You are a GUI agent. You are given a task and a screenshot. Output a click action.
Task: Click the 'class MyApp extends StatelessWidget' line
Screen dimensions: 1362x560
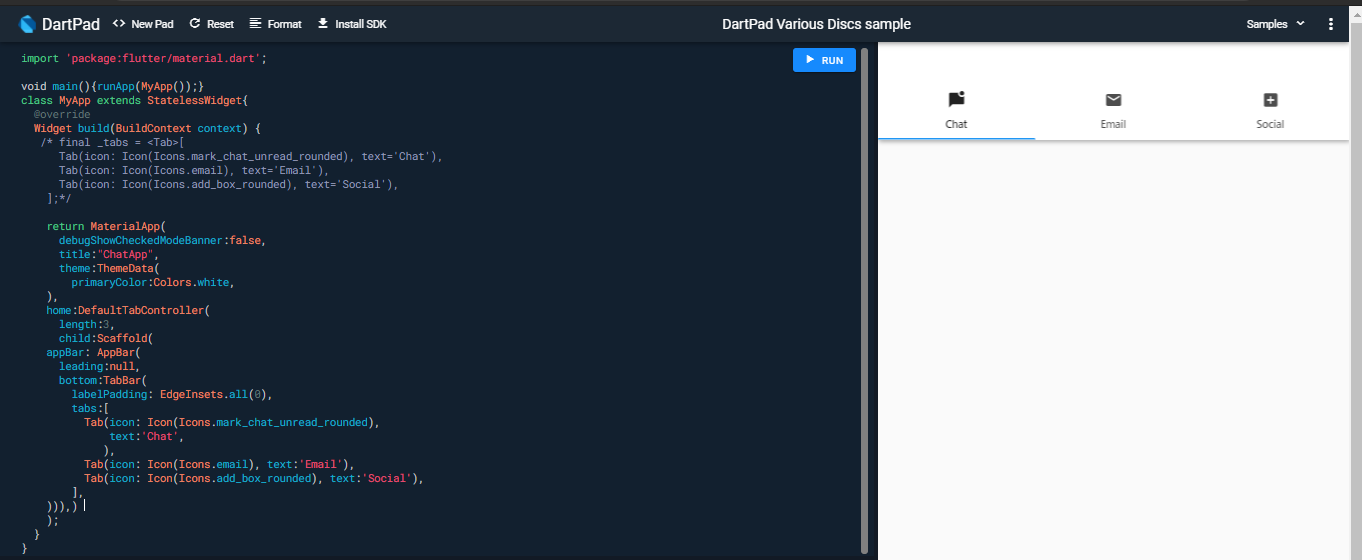point(134,101)
